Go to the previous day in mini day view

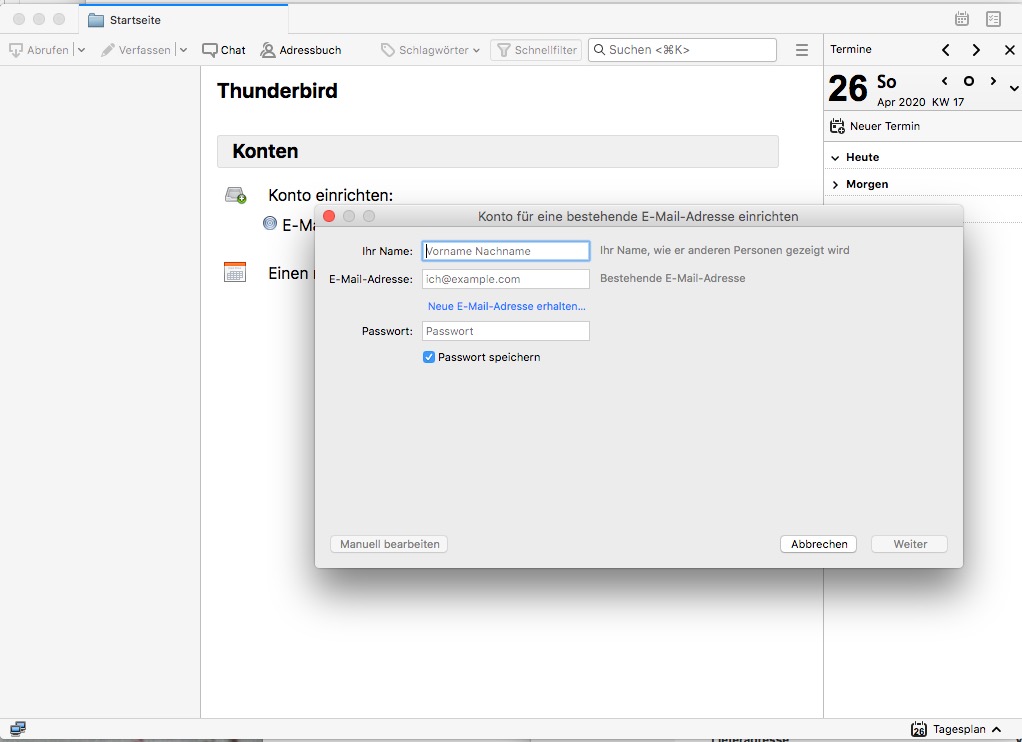944,81
